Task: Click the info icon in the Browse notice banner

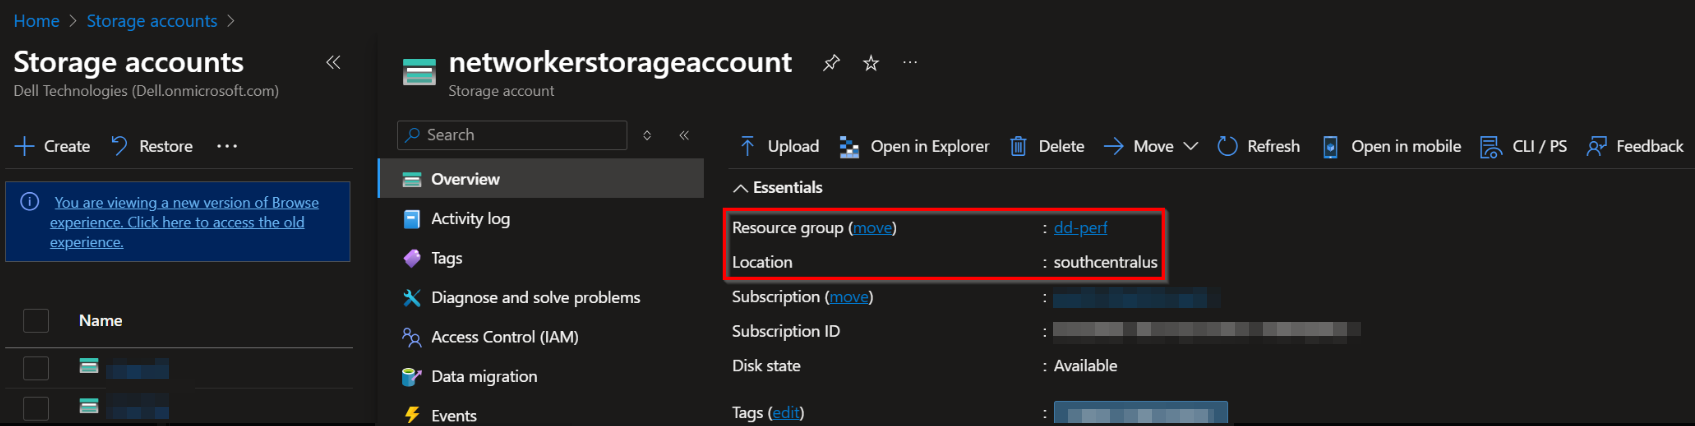Action: coord(30,202)
